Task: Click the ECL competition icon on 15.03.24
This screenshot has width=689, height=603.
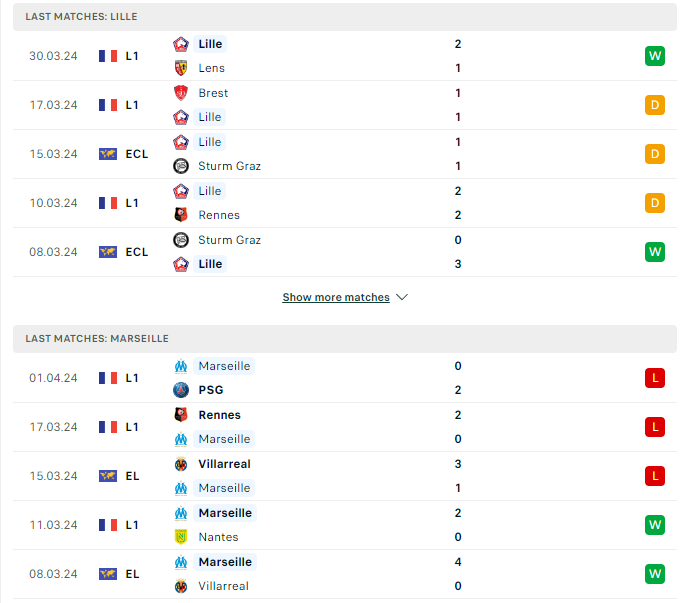Action: (108, 154)
